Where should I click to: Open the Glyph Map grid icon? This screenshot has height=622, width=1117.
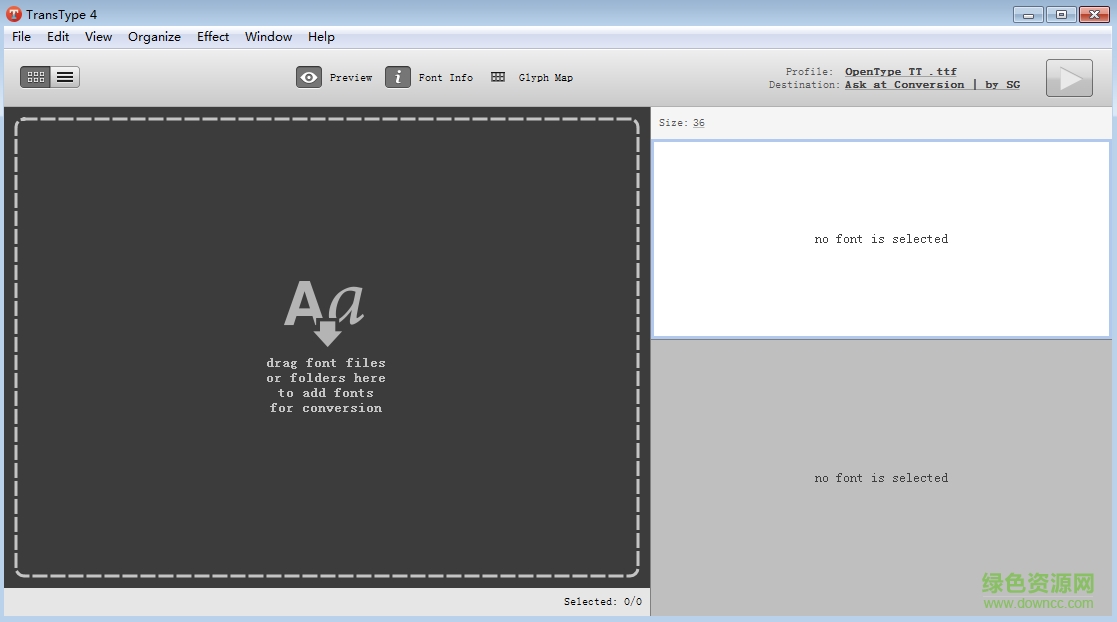pos(498,77)
